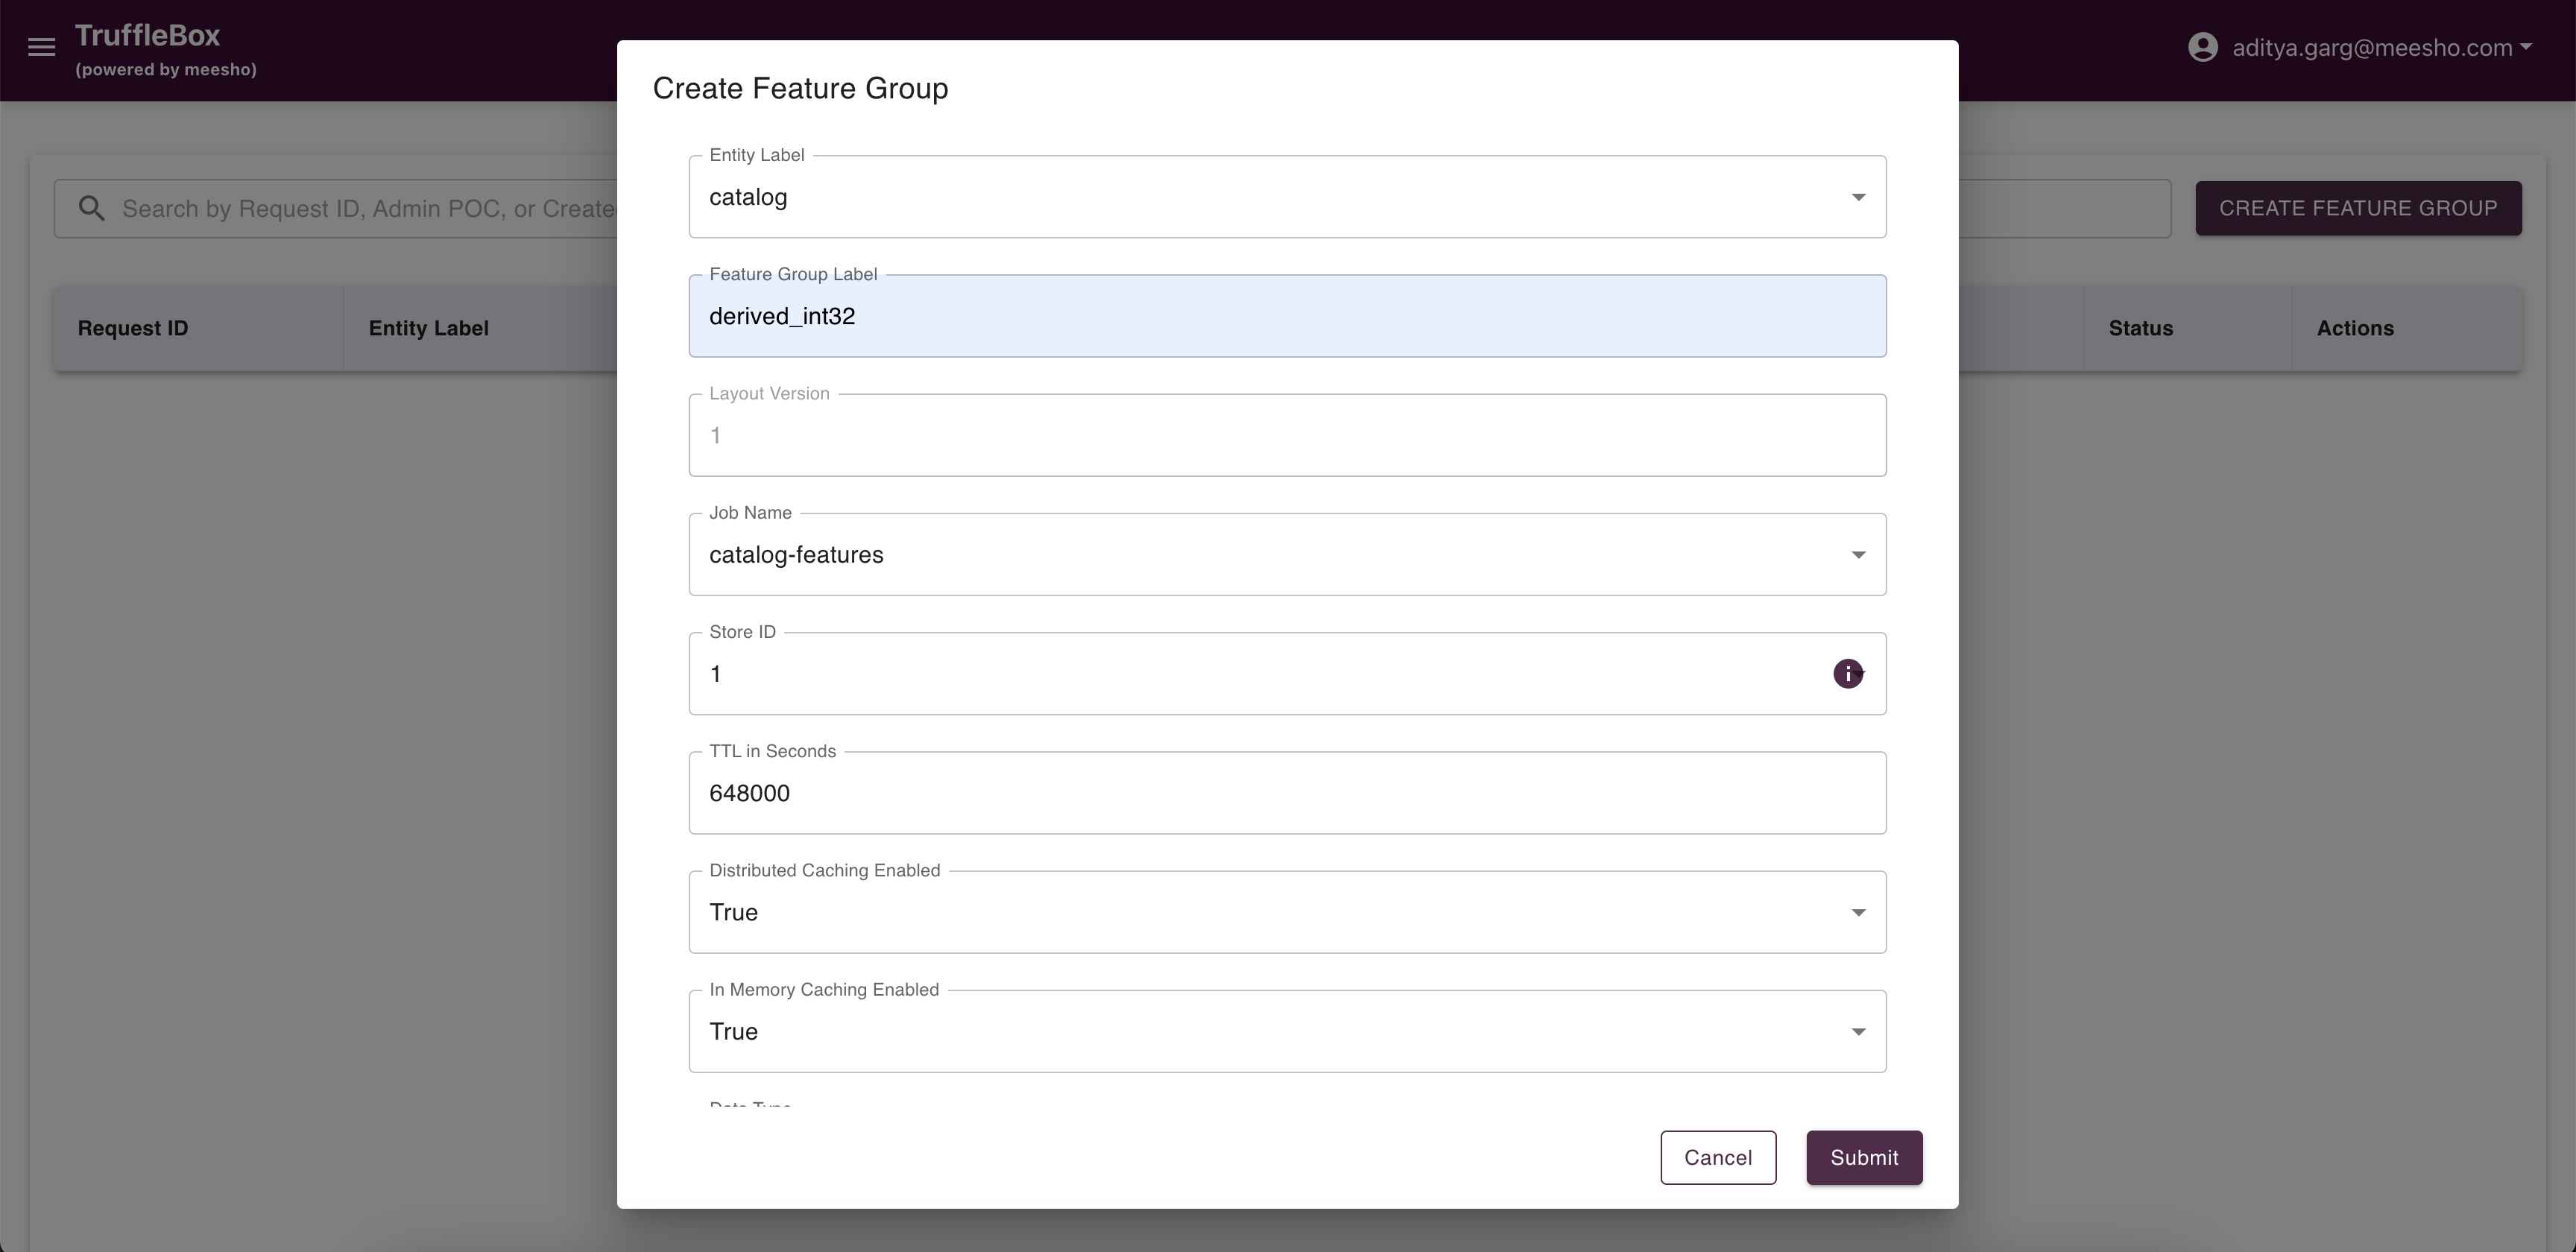The height and width of the screenshot is (1252, 2576).
Task: Click the TTL in Seconds field
Action: [1287, 793]
